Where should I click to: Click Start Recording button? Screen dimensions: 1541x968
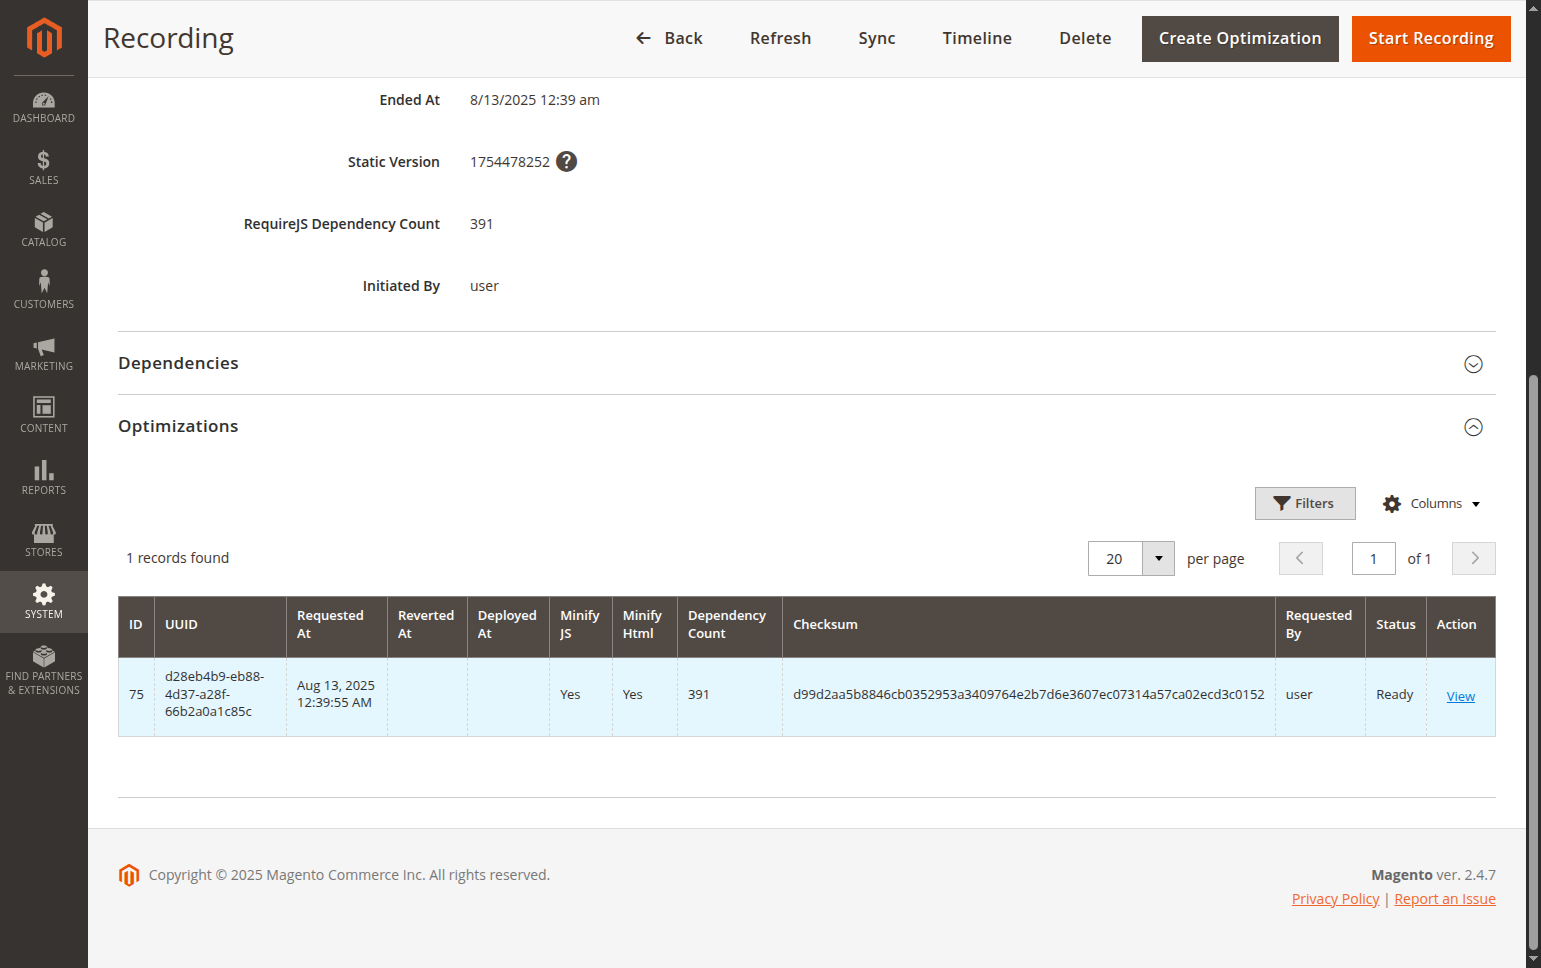[x=1431, y=39]
